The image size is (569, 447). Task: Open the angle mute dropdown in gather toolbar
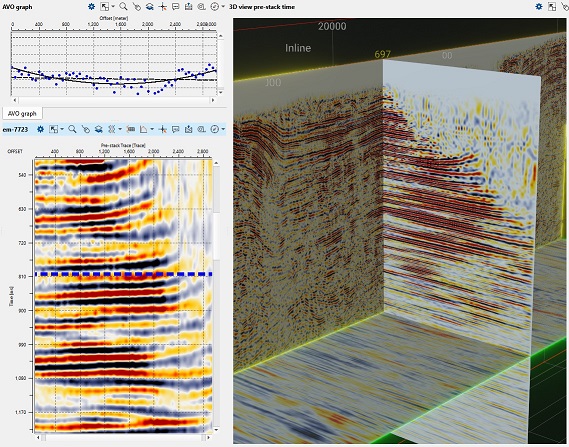(x=152, y=129)
